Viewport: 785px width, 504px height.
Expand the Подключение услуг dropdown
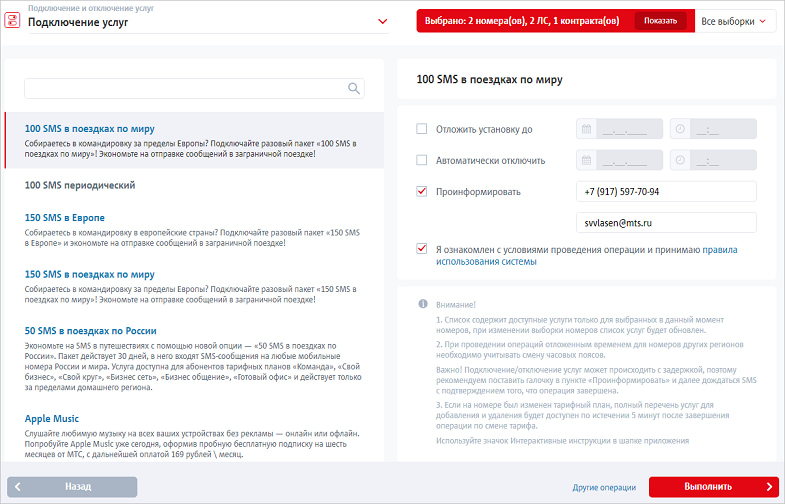[x=382, y=22]
